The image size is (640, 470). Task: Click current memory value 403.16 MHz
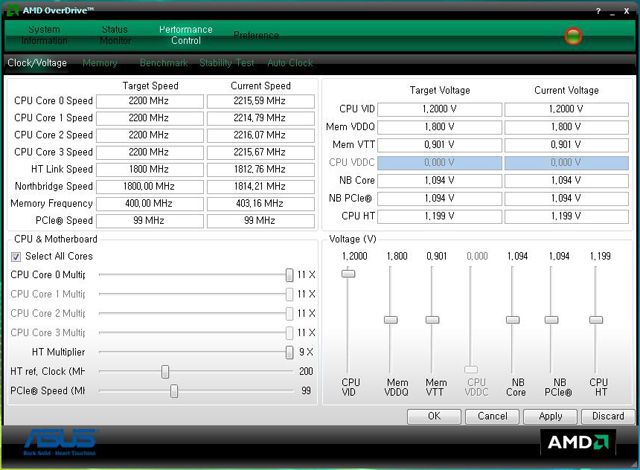(x=261, y=204)
